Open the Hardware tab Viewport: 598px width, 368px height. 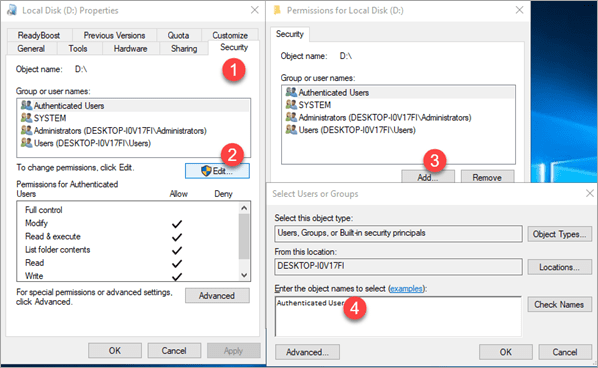130,48
